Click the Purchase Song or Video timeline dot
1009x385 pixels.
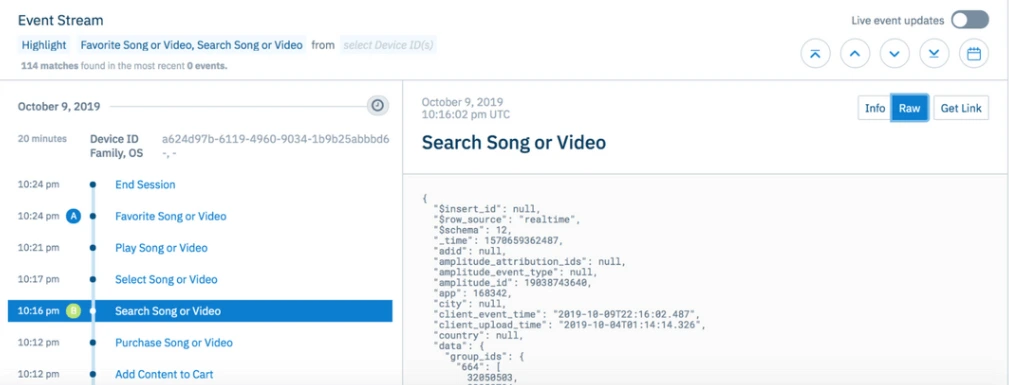click(93, 343)
